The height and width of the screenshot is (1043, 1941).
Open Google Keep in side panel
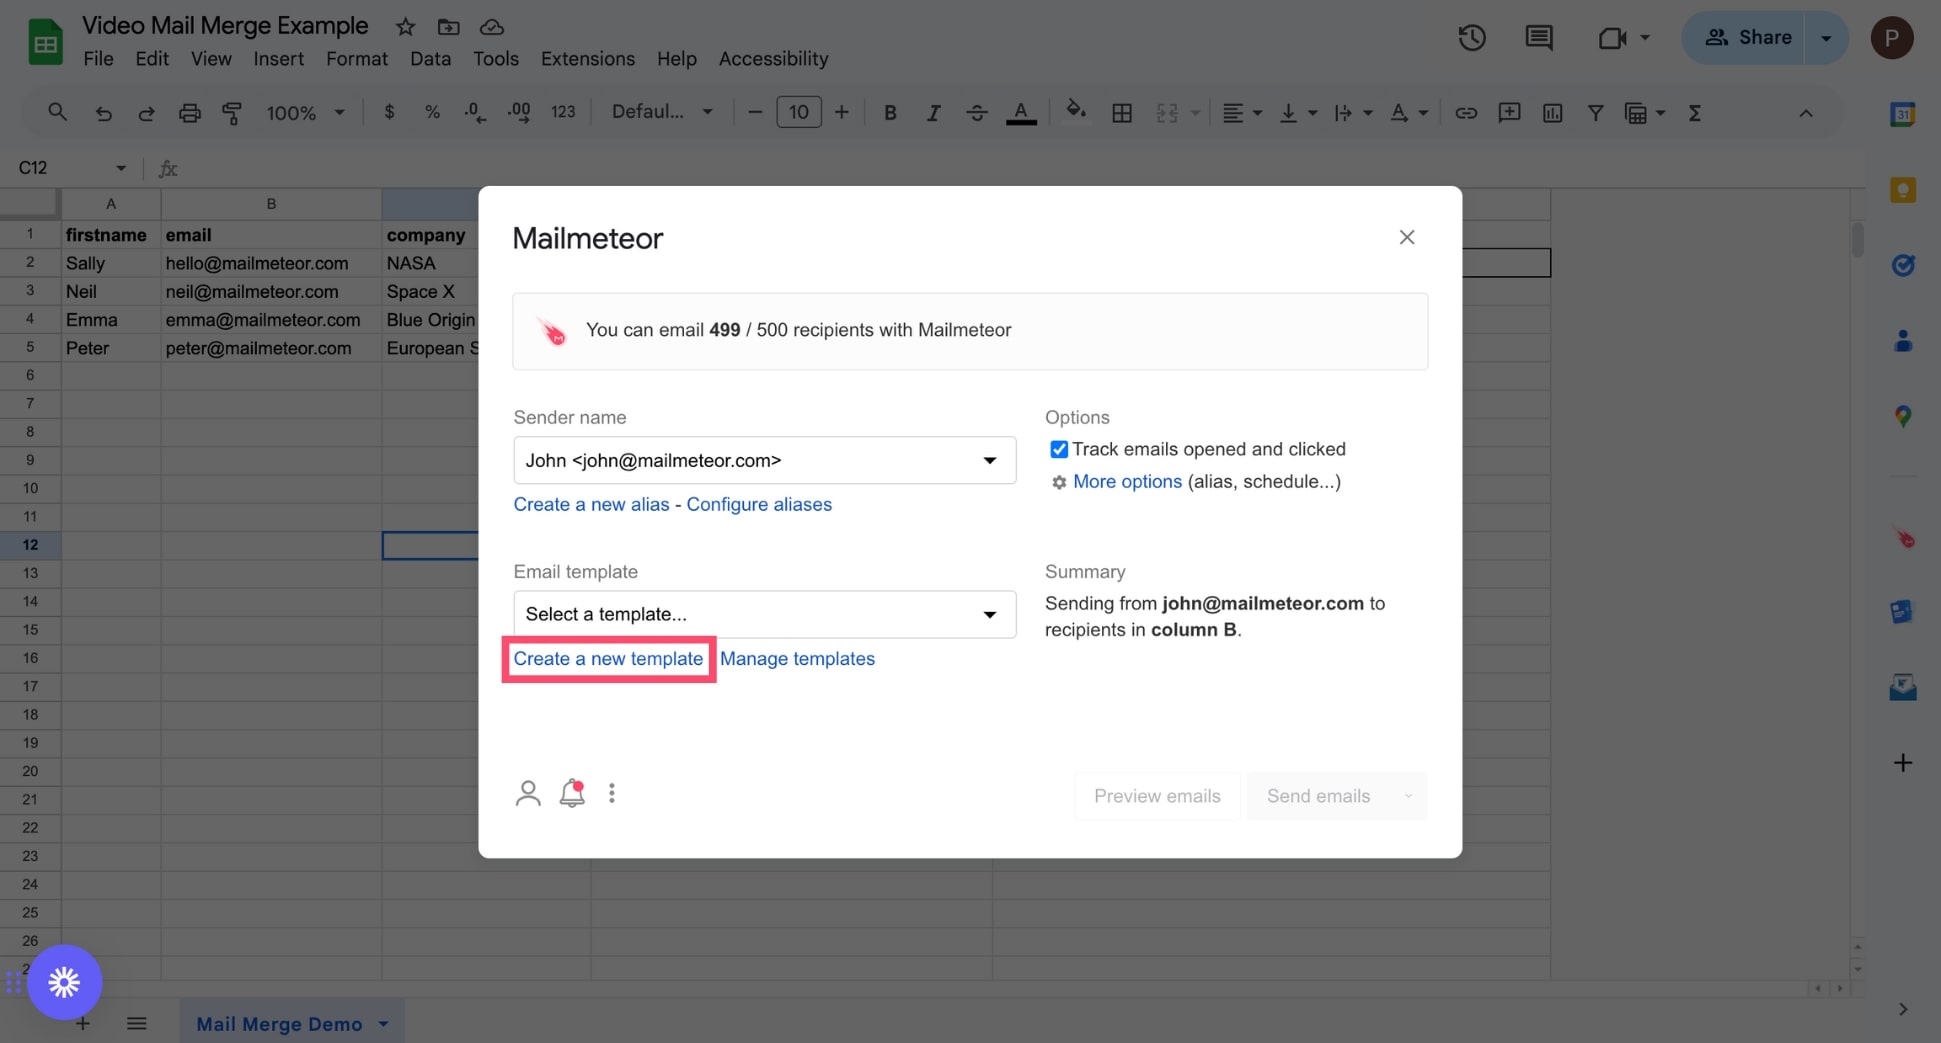click(1902, 190)
